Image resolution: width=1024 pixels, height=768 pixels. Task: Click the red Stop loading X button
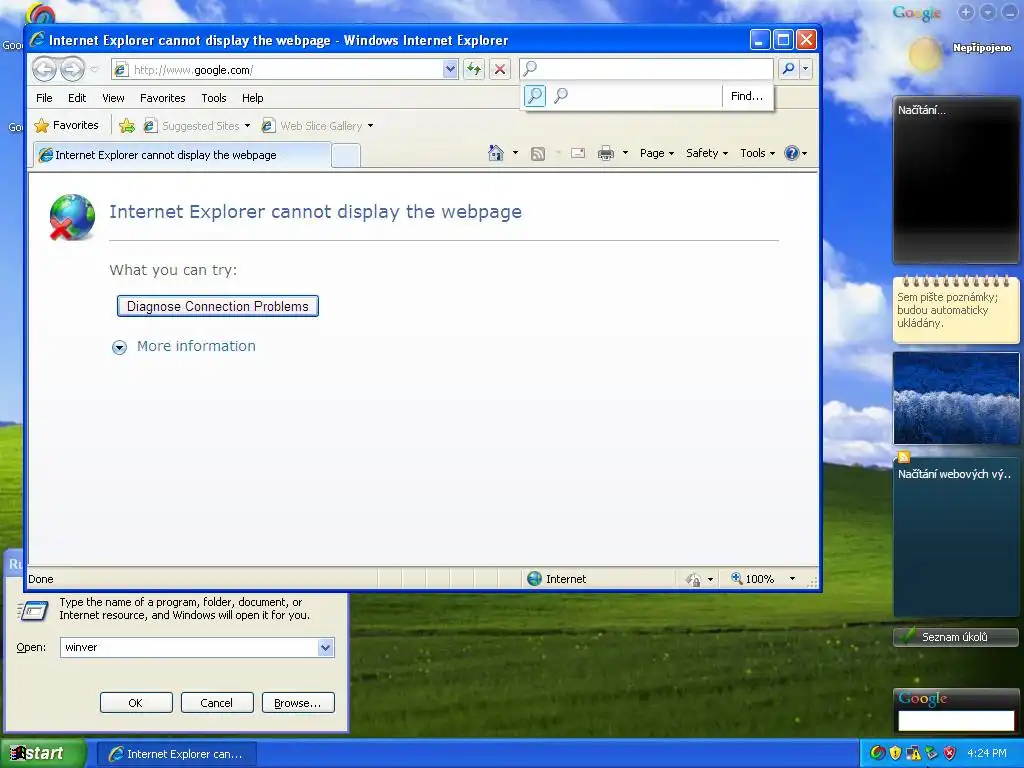coord(500,69)
